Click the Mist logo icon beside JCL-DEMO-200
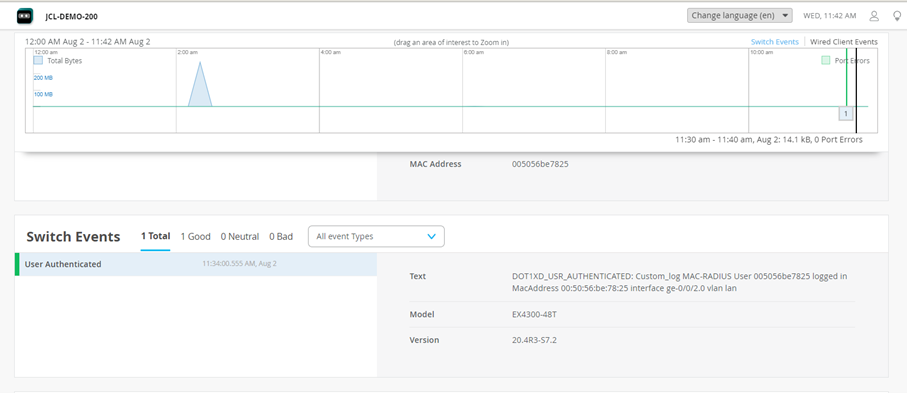This screenshot has height=393, width=907. tap(25, 16)
